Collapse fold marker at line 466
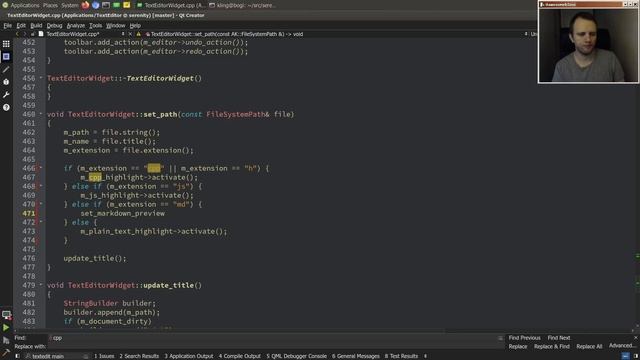This screenshot has height=360, width=640. 41,168
